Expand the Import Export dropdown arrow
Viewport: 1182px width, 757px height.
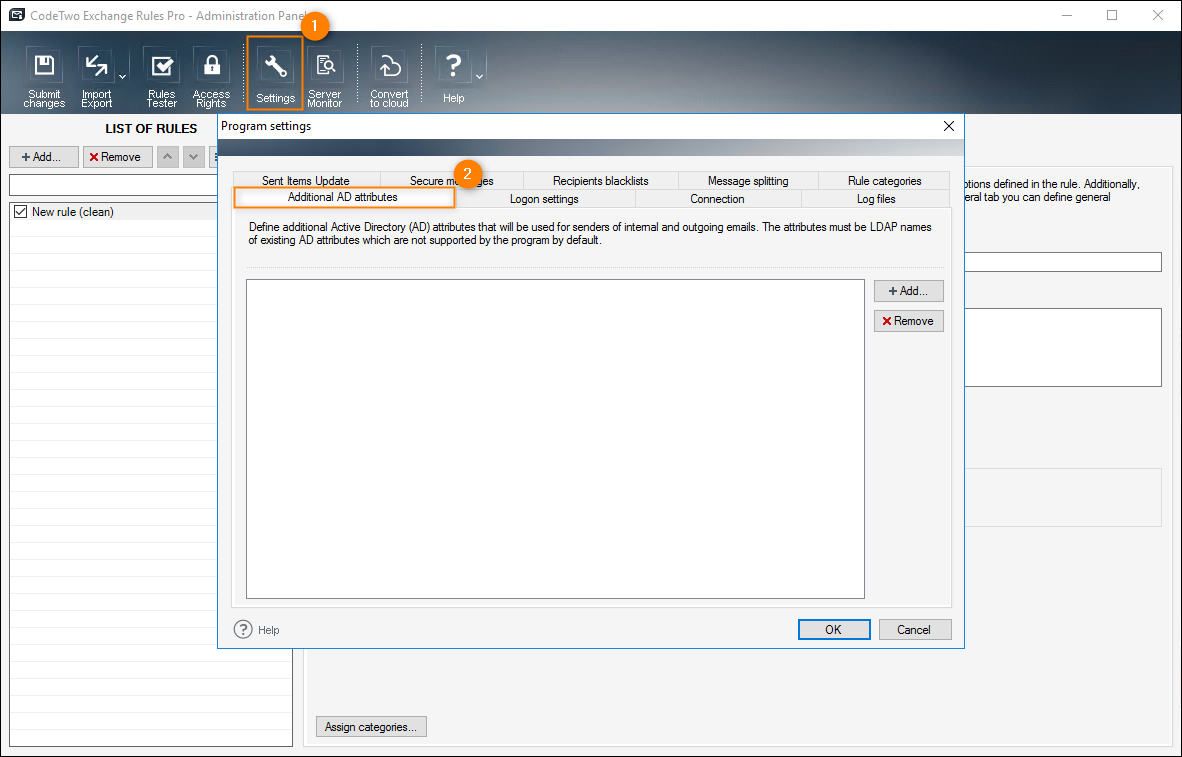coord(122,77)
